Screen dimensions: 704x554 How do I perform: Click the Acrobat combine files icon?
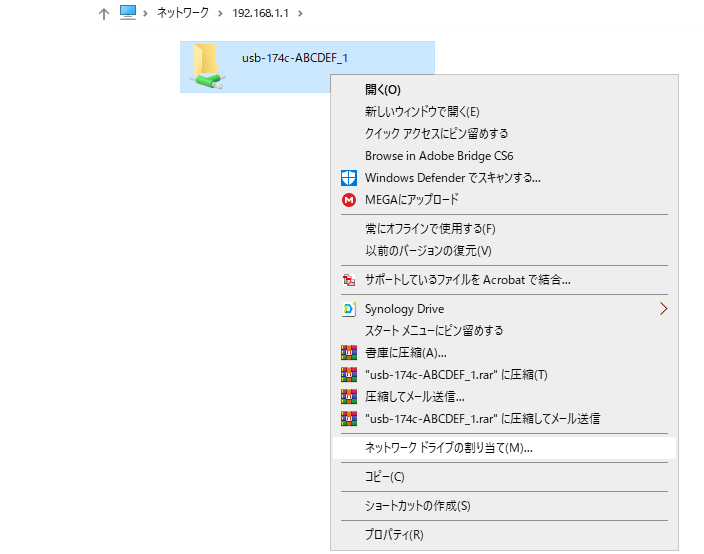(x=349, y=280)
